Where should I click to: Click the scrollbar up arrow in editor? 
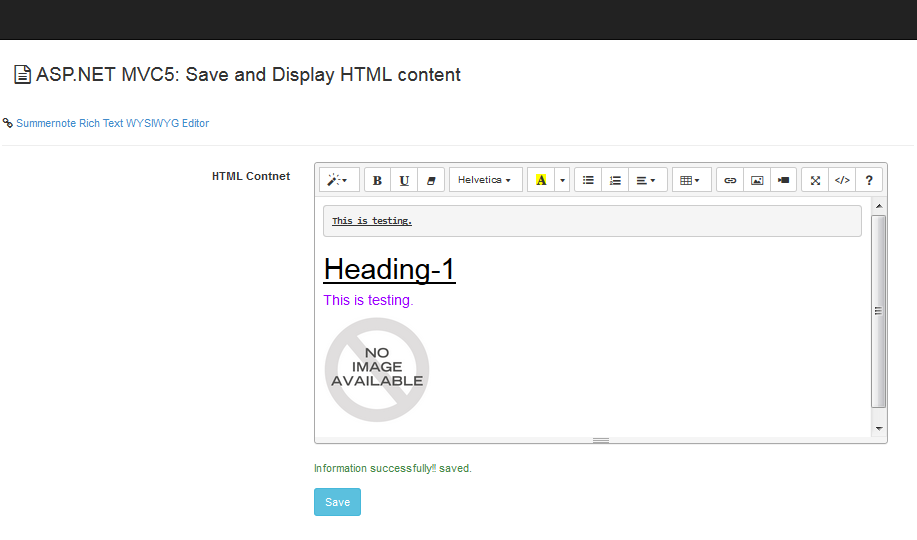tap(878, 206)
